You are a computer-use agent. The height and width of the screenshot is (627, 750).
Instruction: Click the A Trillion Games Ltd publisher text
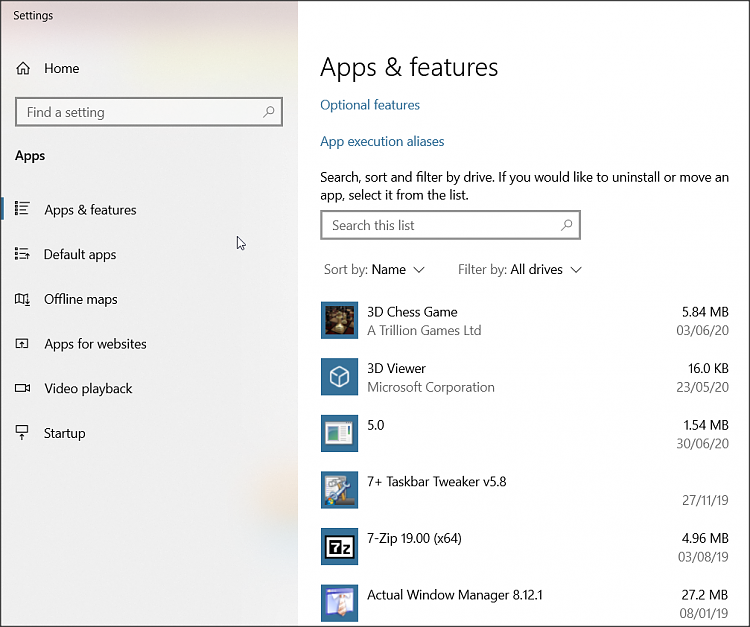[x=424, y=330]
